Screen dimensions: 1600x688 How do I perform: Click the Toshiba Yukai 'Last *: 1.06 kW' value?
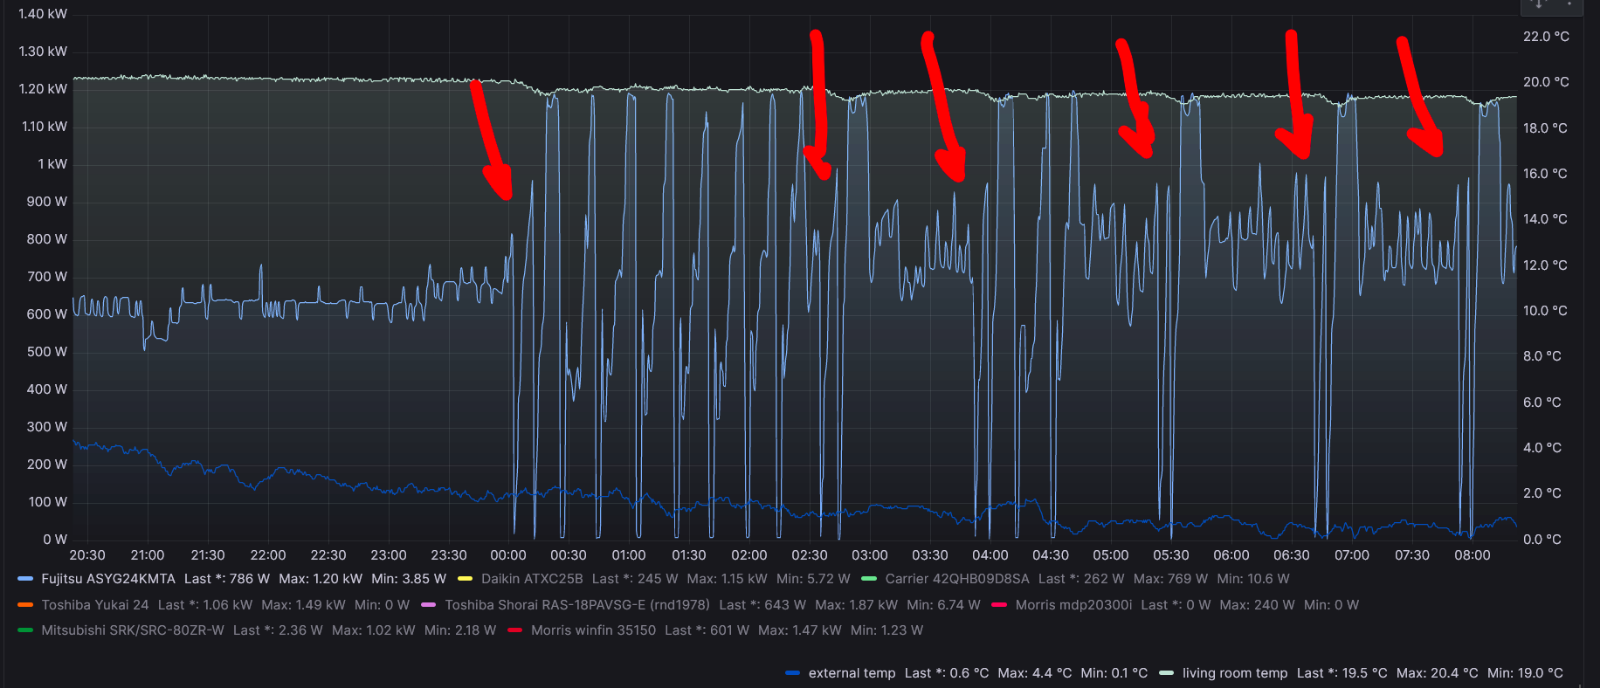205,605
